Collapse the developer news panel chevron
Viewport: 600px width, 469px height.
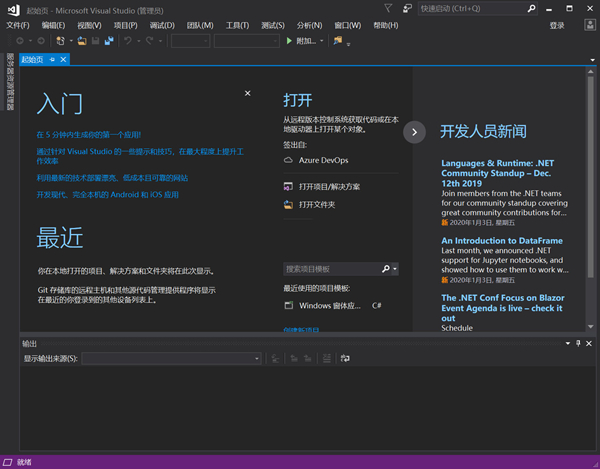(414, 132)
